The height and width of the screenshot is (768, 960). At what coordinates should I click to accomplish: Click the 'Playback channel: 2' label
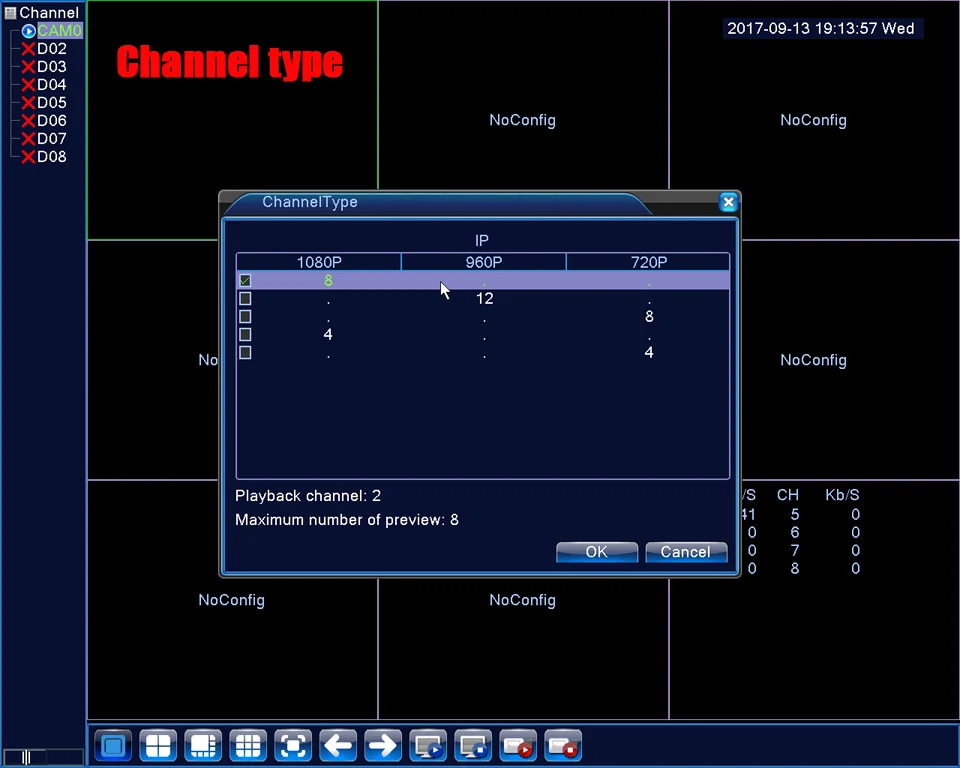(x=308, y=495)
